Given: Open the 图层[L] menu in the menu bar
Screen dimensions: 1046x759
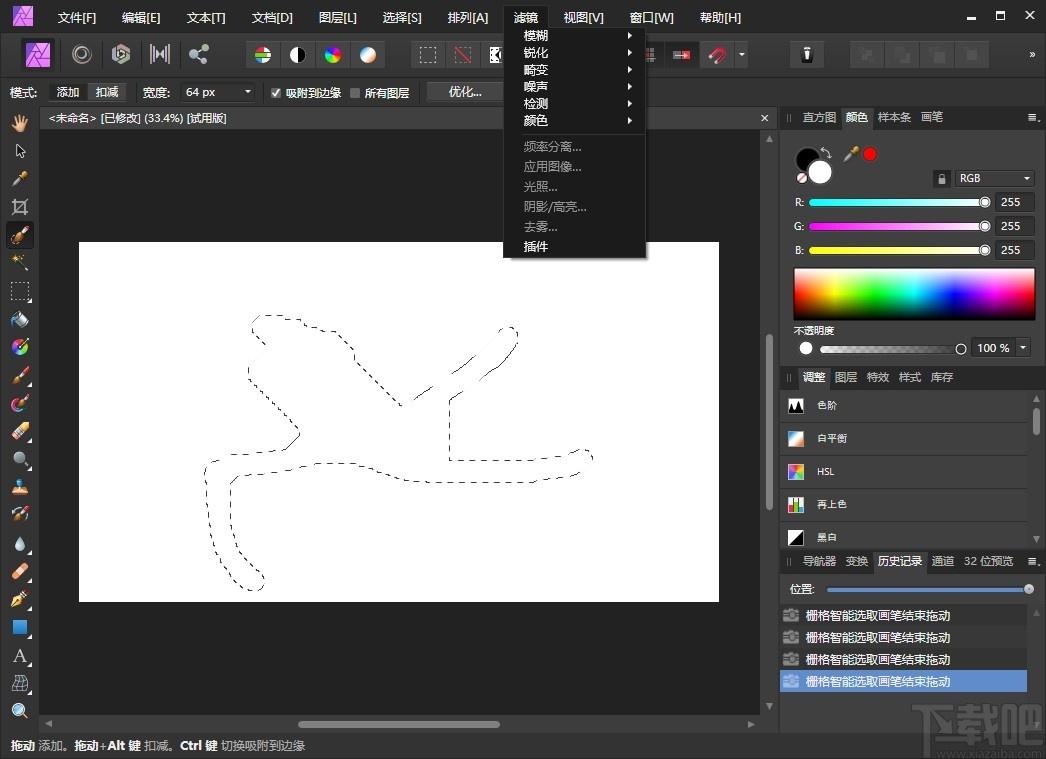Looking at the screenshot, I should (338, 18).
